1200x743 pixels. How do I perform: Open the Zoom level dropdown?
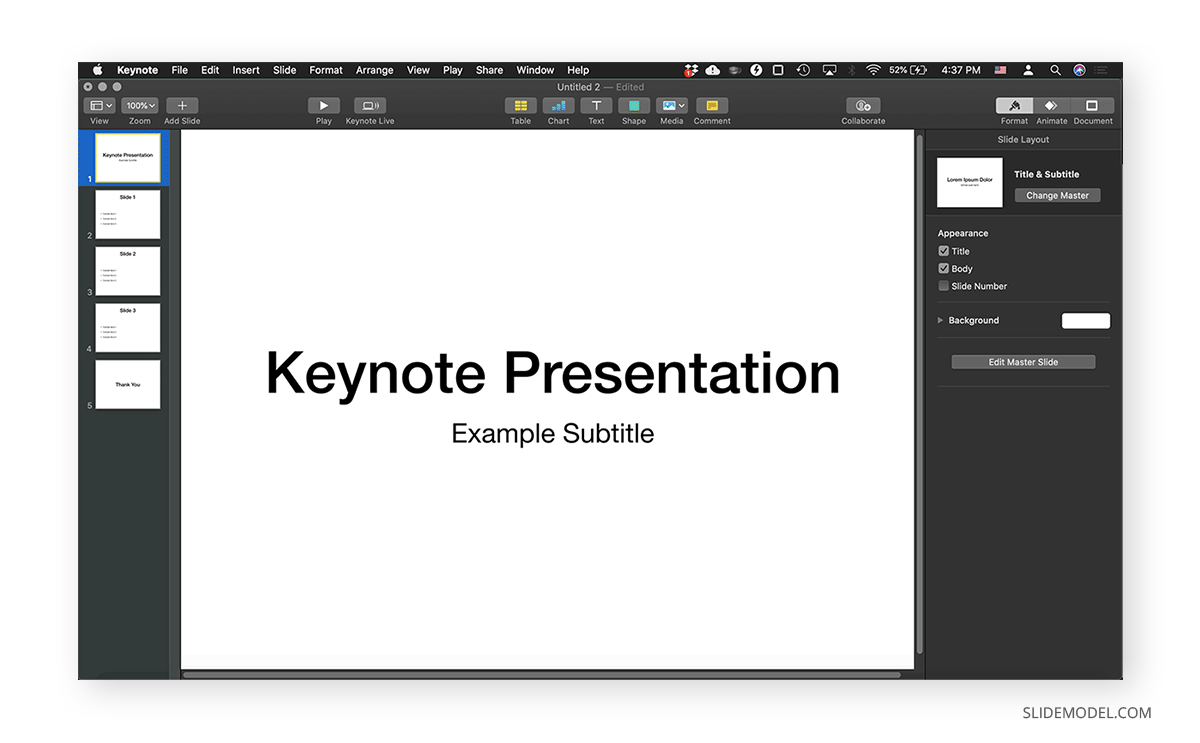click(139, 105)
